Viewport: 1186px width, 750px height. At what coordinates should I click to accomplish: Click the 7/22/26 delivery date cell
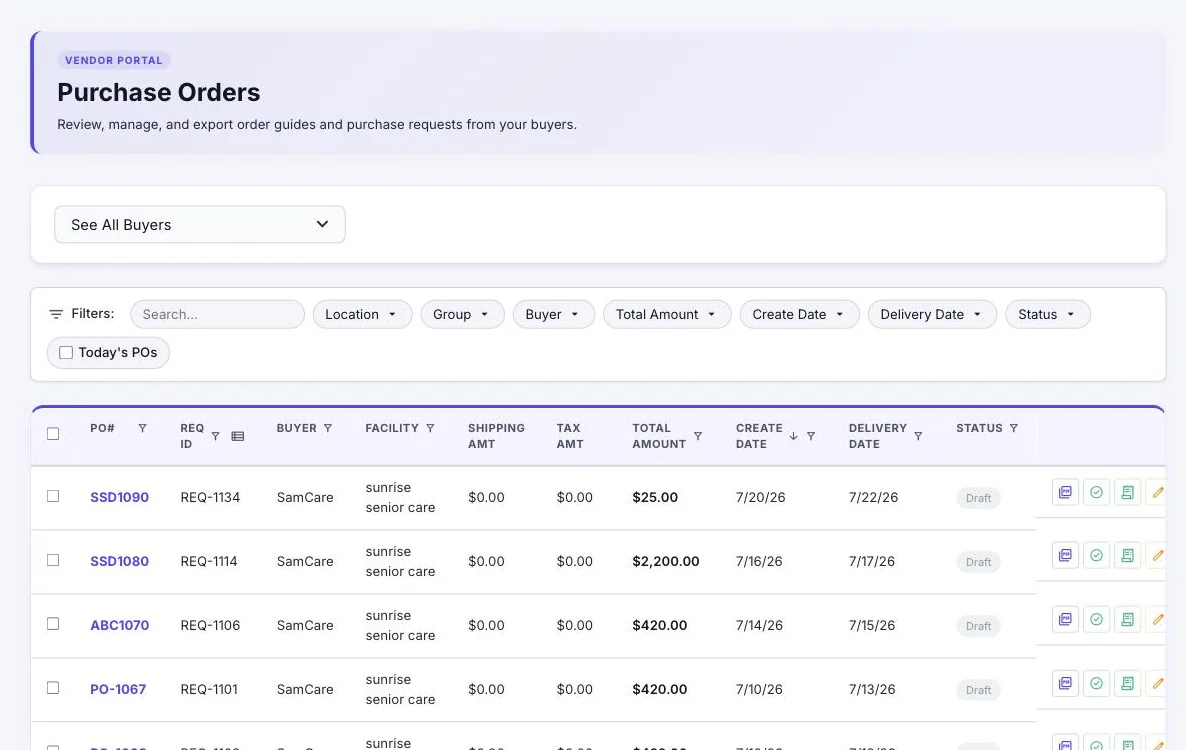tap(873, 497)
